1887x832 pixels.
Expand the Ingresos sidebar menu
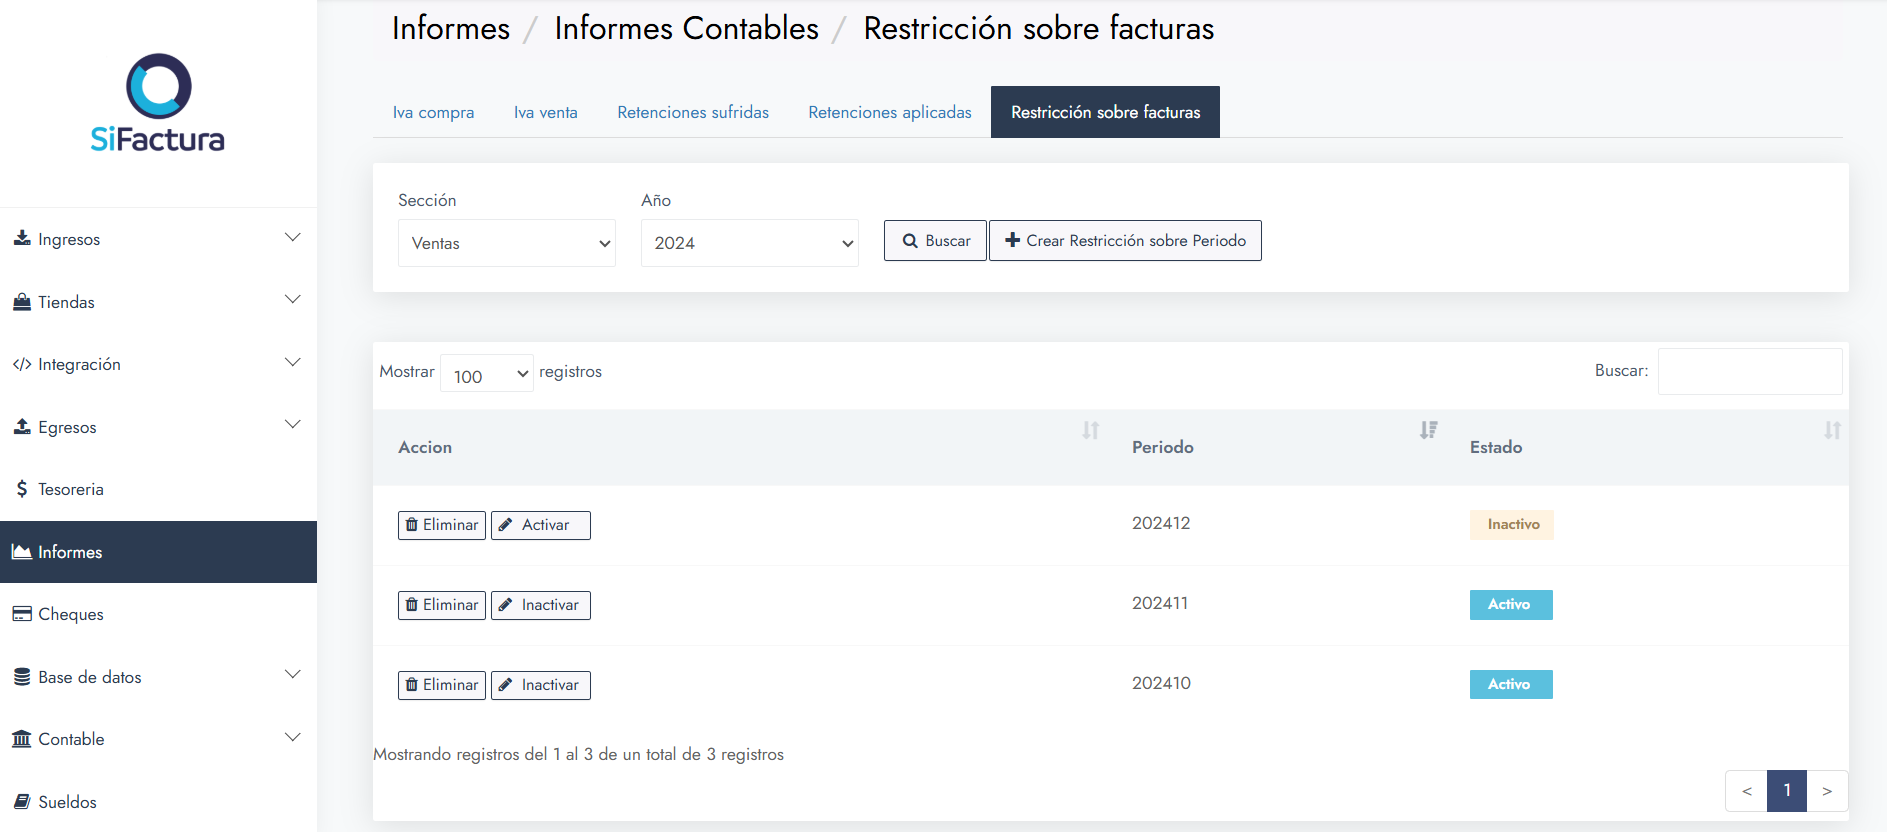coord(158,239)
